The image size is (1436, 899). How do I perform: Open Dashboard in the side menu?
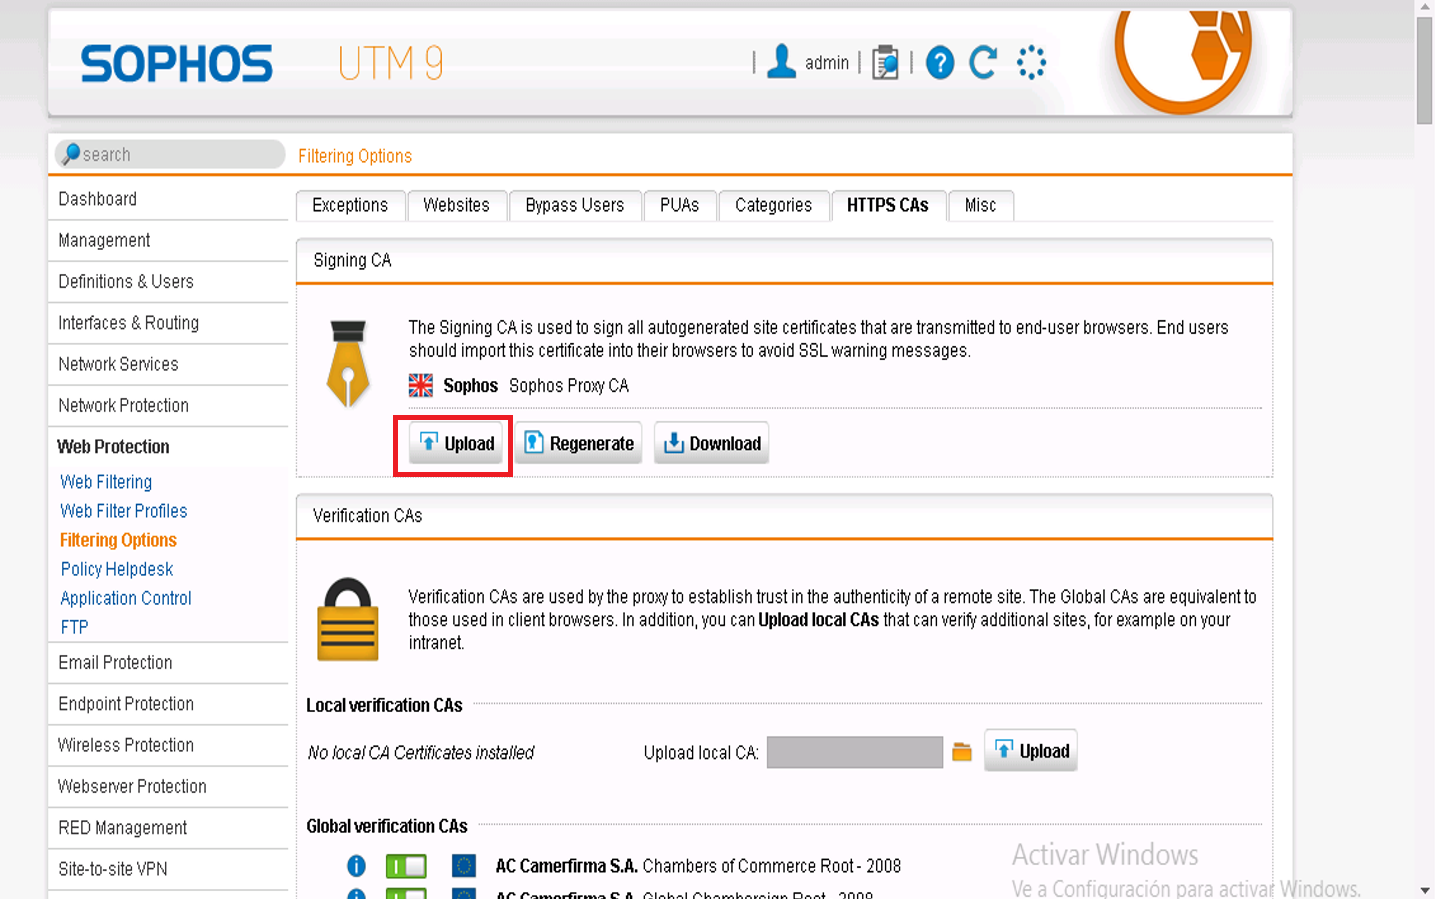[168, 199]
